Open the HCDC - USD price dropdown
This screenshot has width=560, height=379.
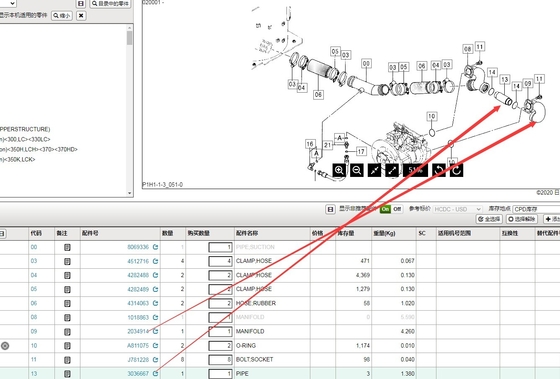(x=458, y=209)
